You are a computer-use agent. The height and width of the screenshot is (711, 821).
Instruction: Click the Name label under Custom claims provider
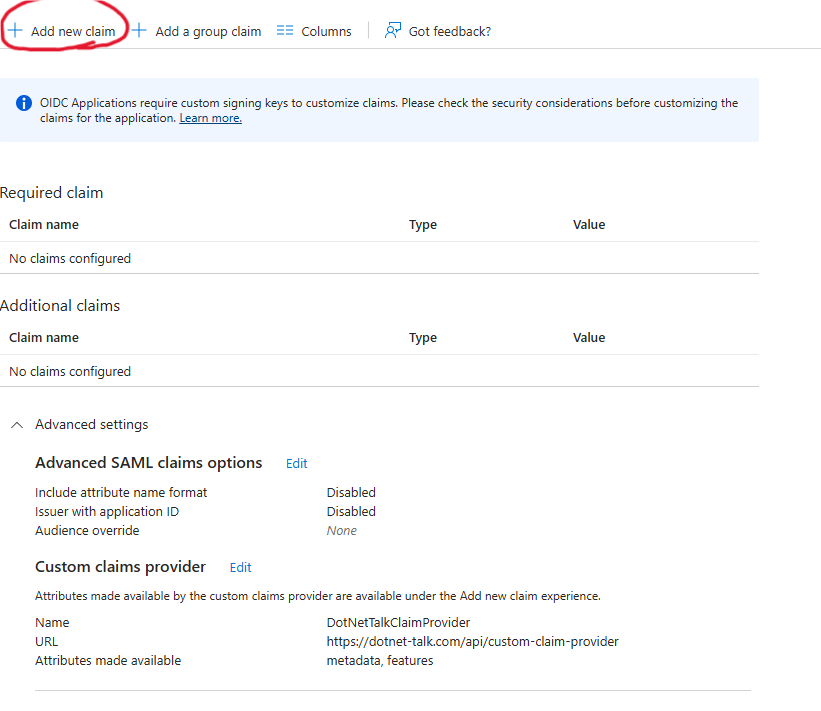coord(52,623)
